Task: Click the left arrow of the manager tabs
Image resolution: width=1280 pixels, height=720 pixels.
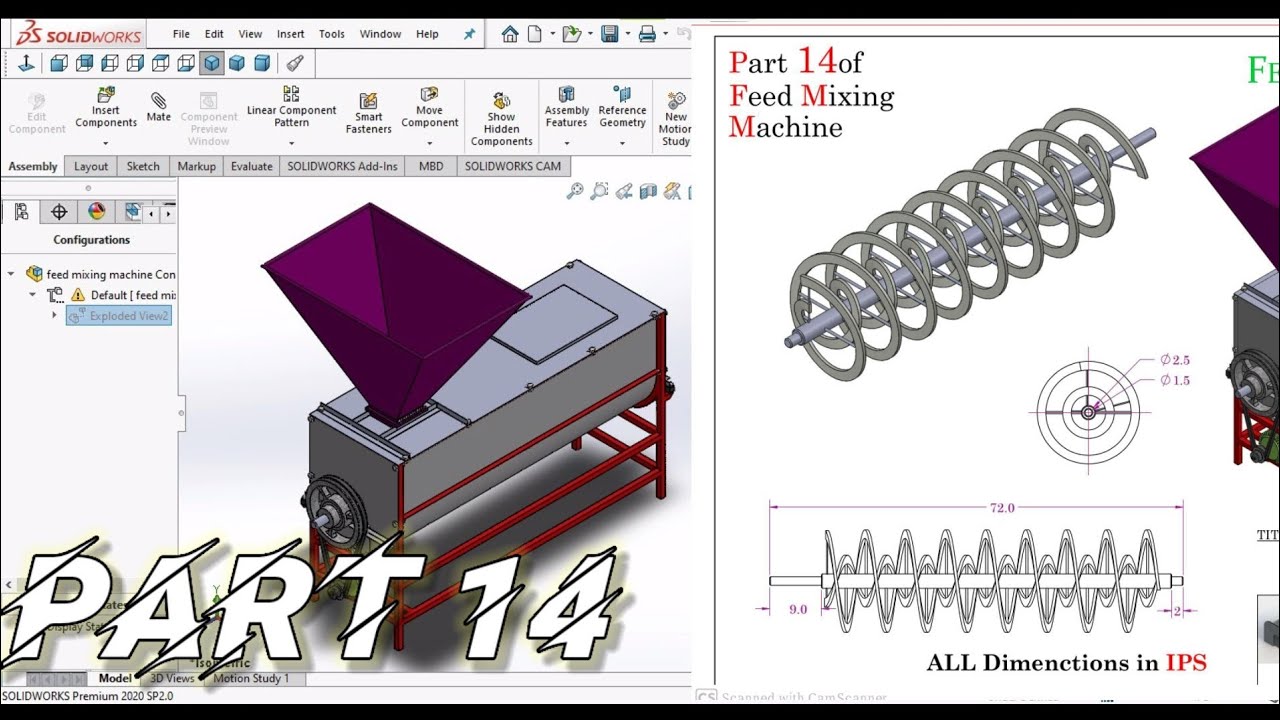Action: 151,213
